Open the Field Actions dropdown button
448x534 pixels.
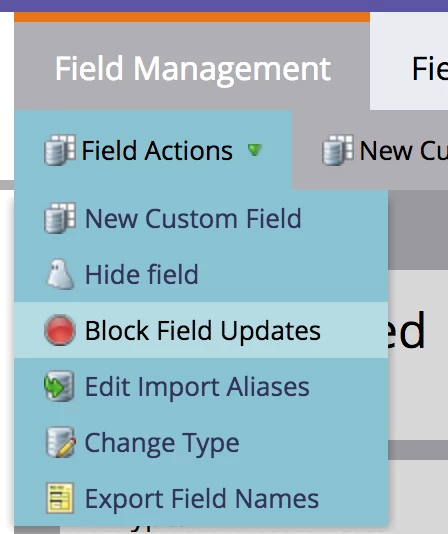(153, 150)
